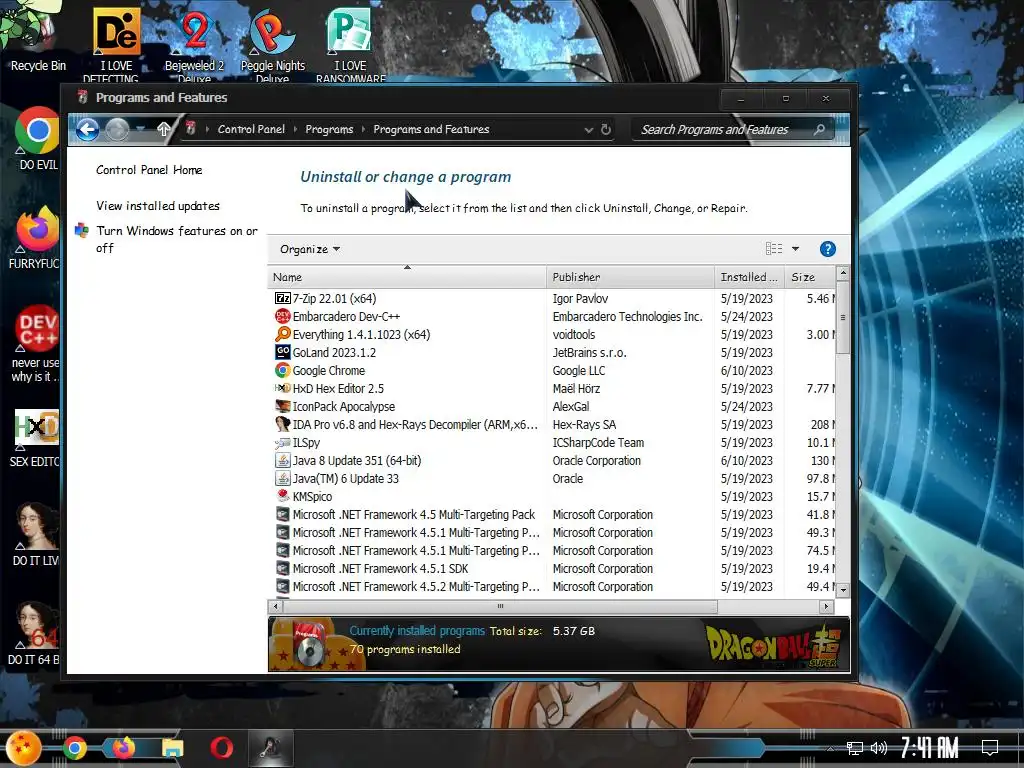Image resolution: width=1024 pixels, height=768 pixels.
Task: Open the volume speaker tray icon
Action: [879, 748]
